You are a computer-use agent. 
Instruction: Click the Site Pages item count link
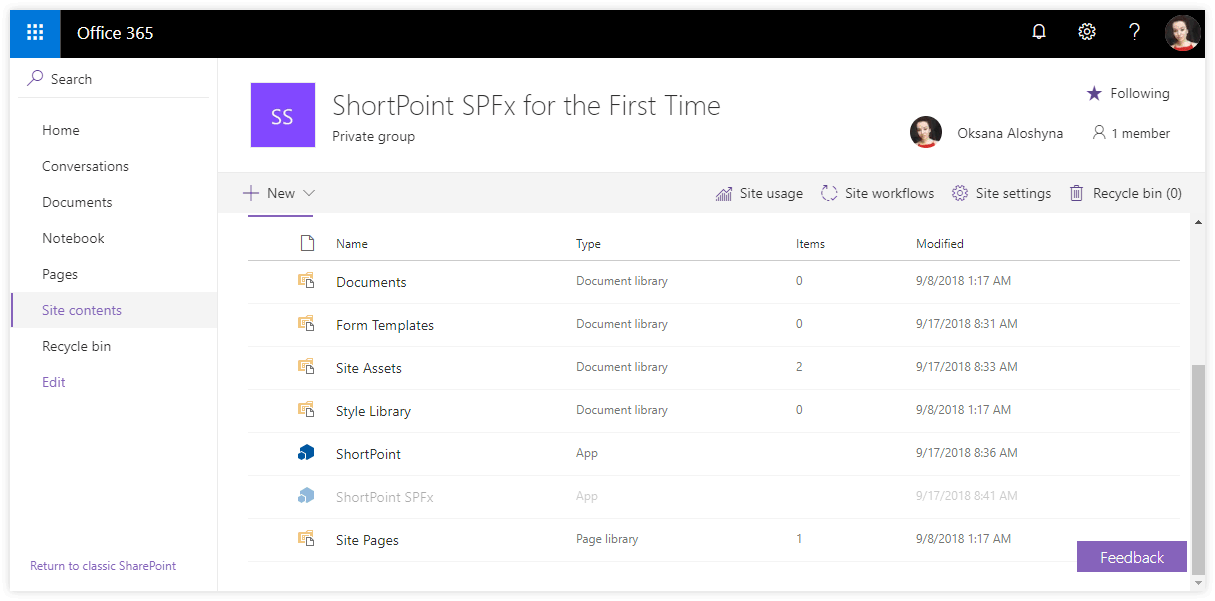tap(799, 538)
